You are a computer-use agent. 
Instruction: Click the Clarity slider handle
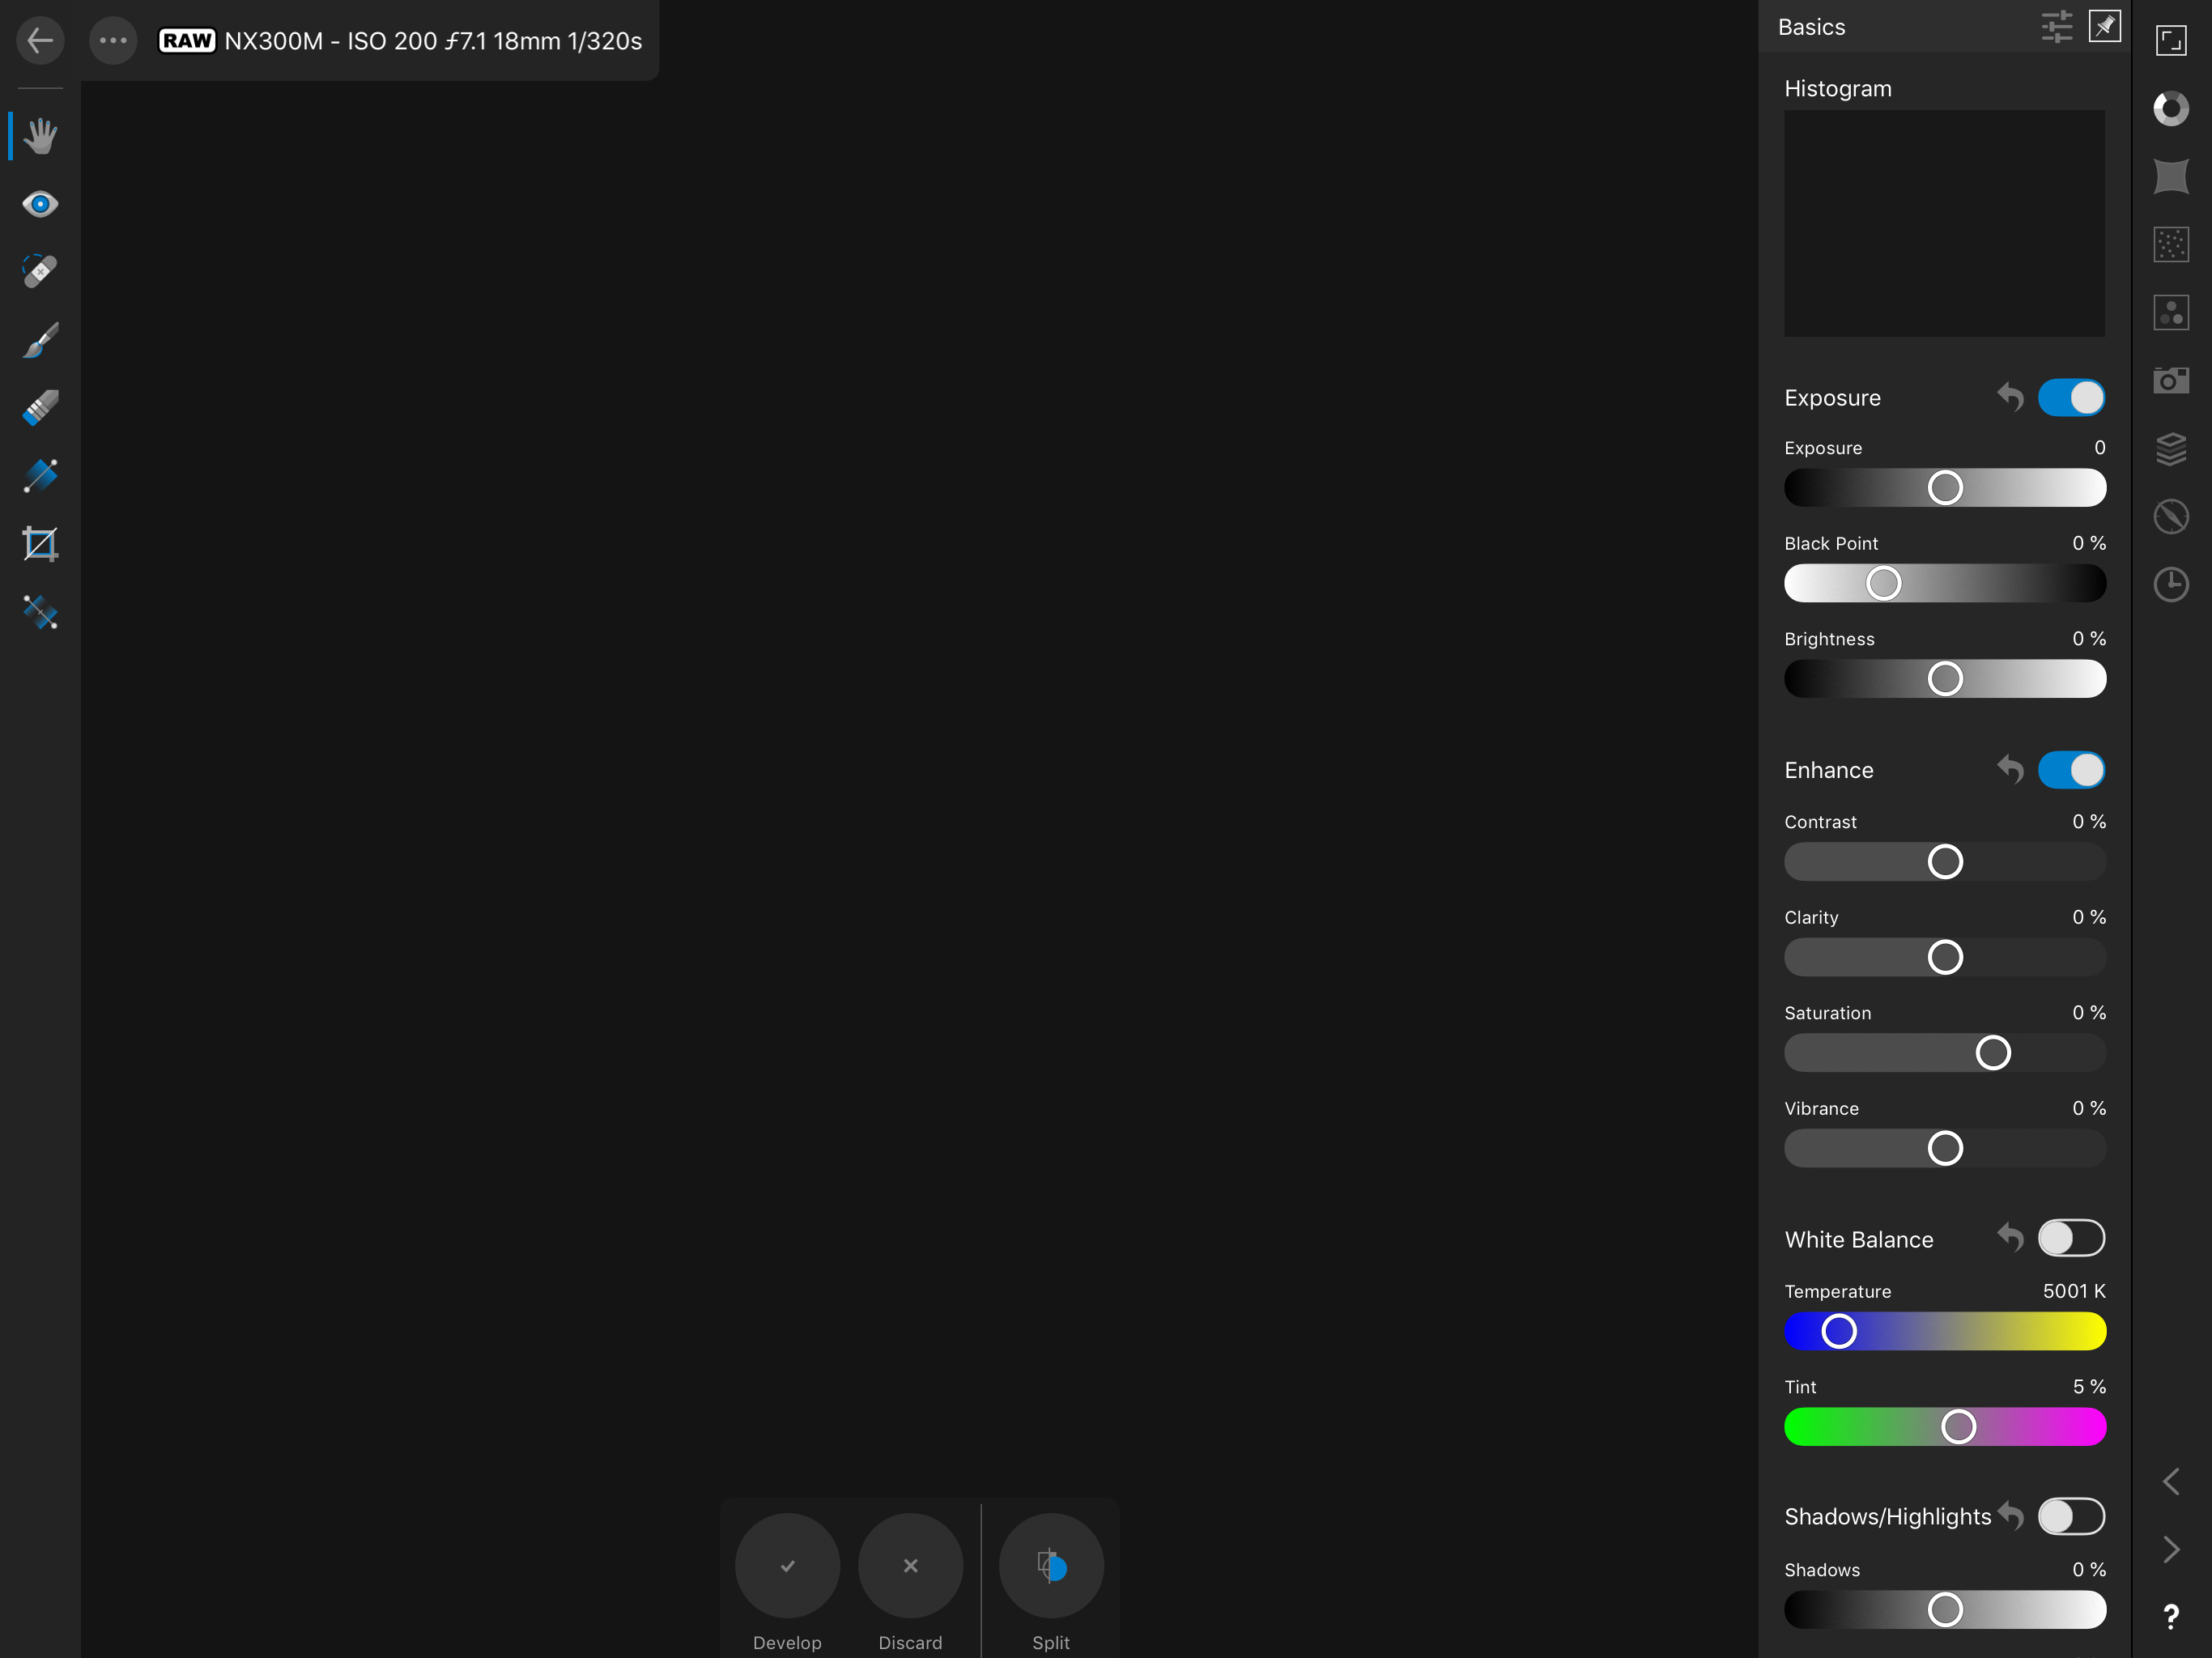click(x=1945, y=957)
